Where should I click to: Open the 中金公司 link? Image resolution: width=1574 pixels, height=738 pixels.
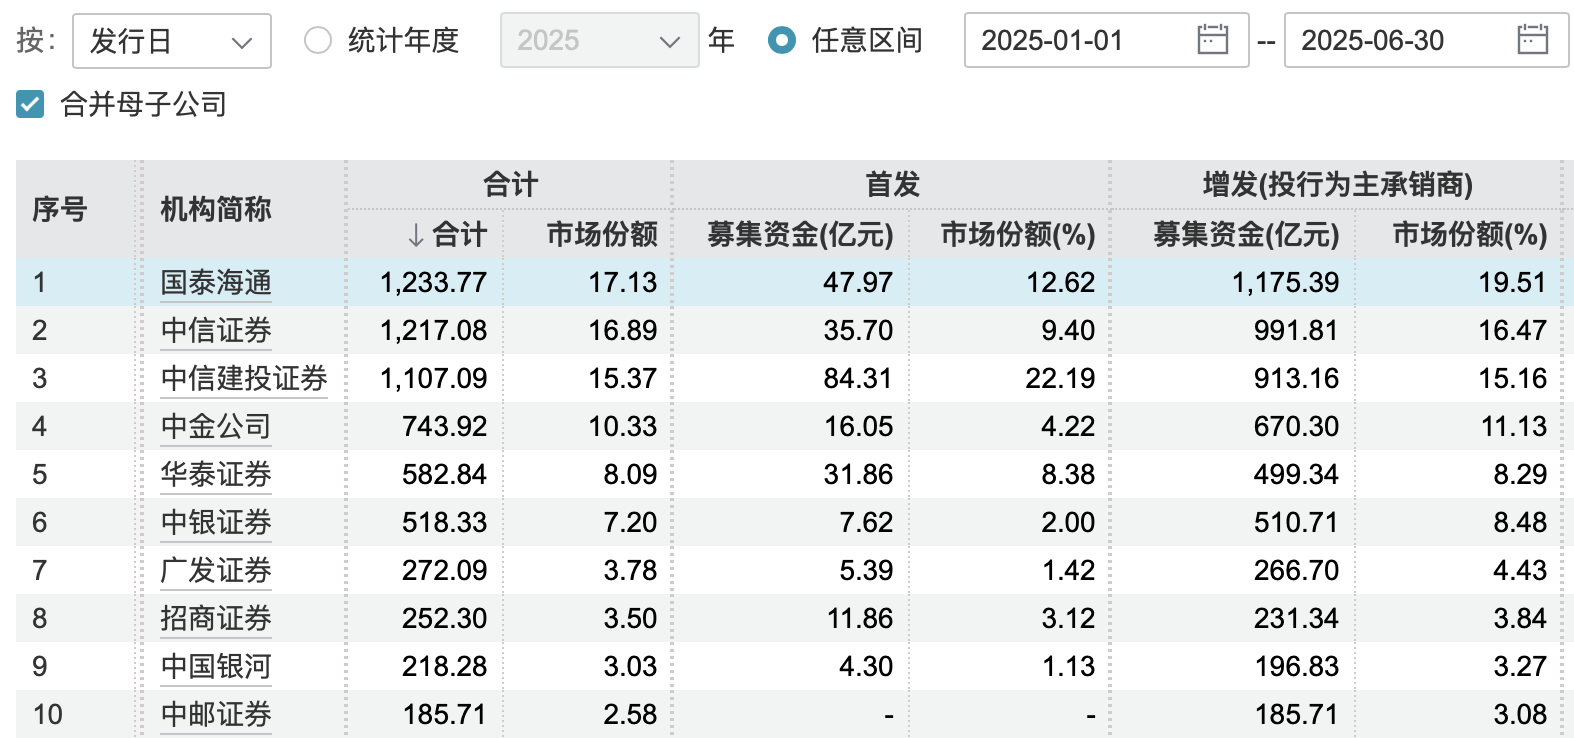pyautogui.click(x=216, y=427)
